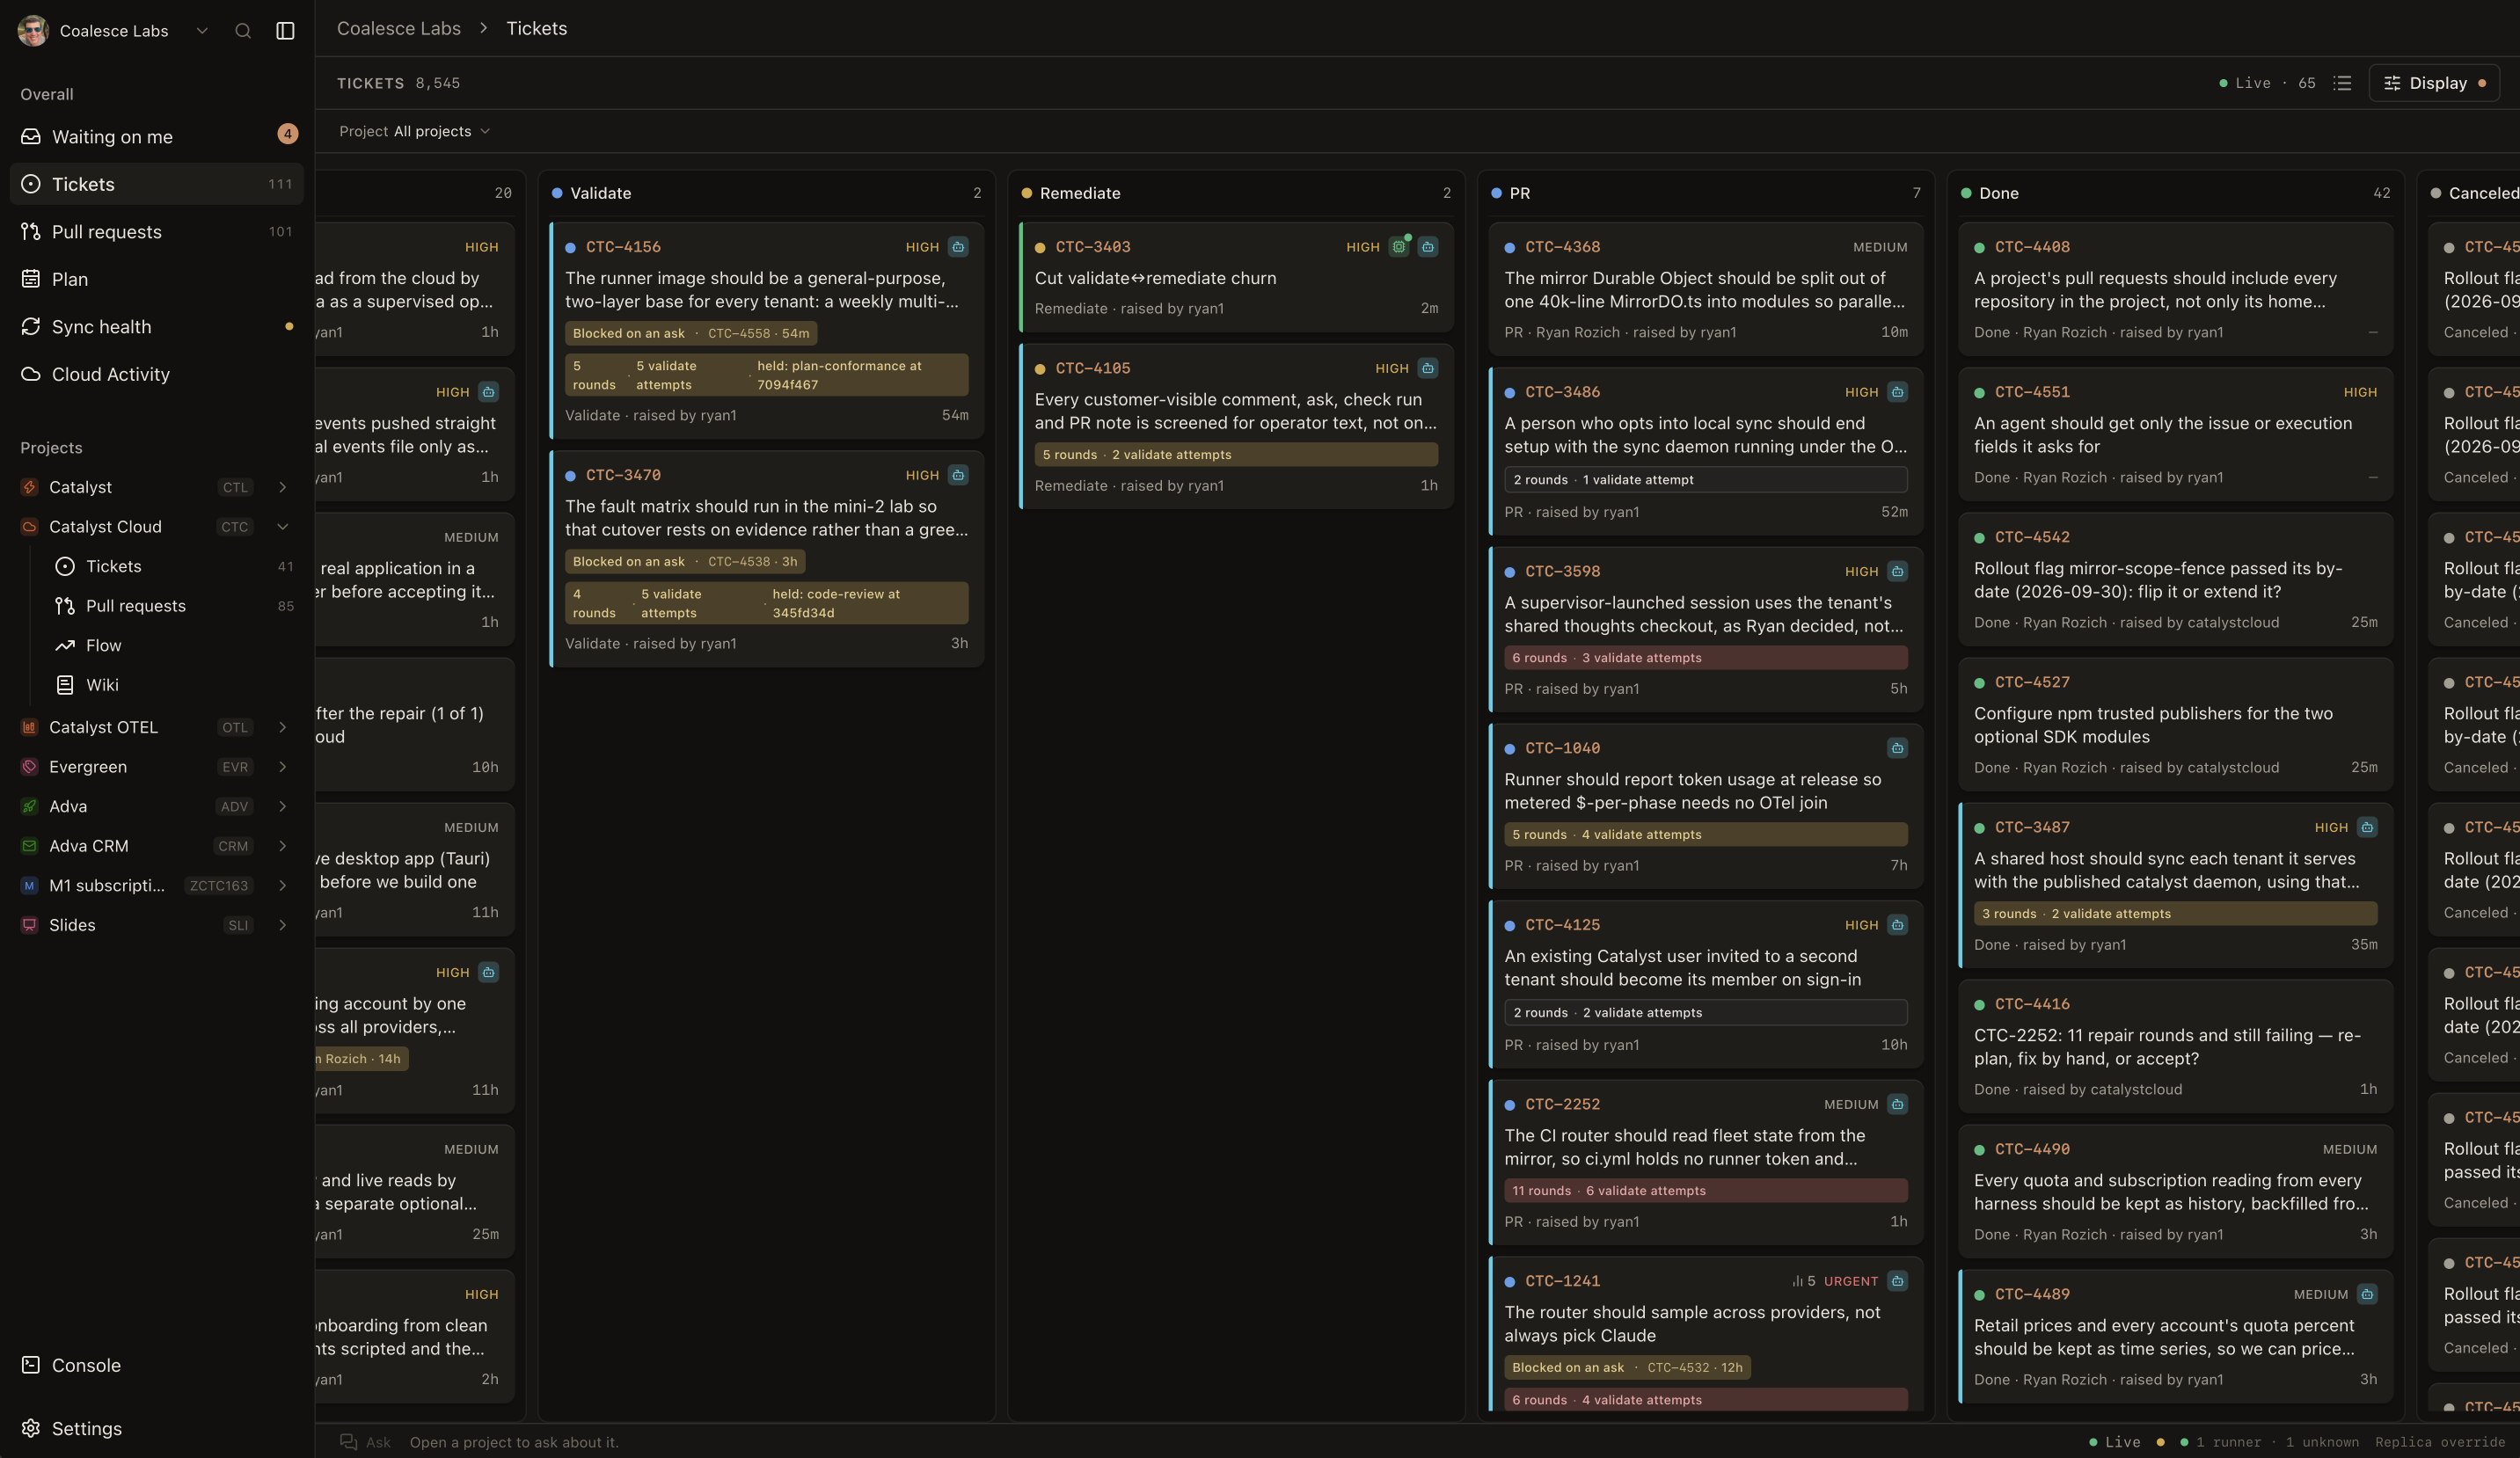Open the Coalesce Labs workspace dropdown chevron
Viewport: 2520px width, 1458px height.
point(202,31)
